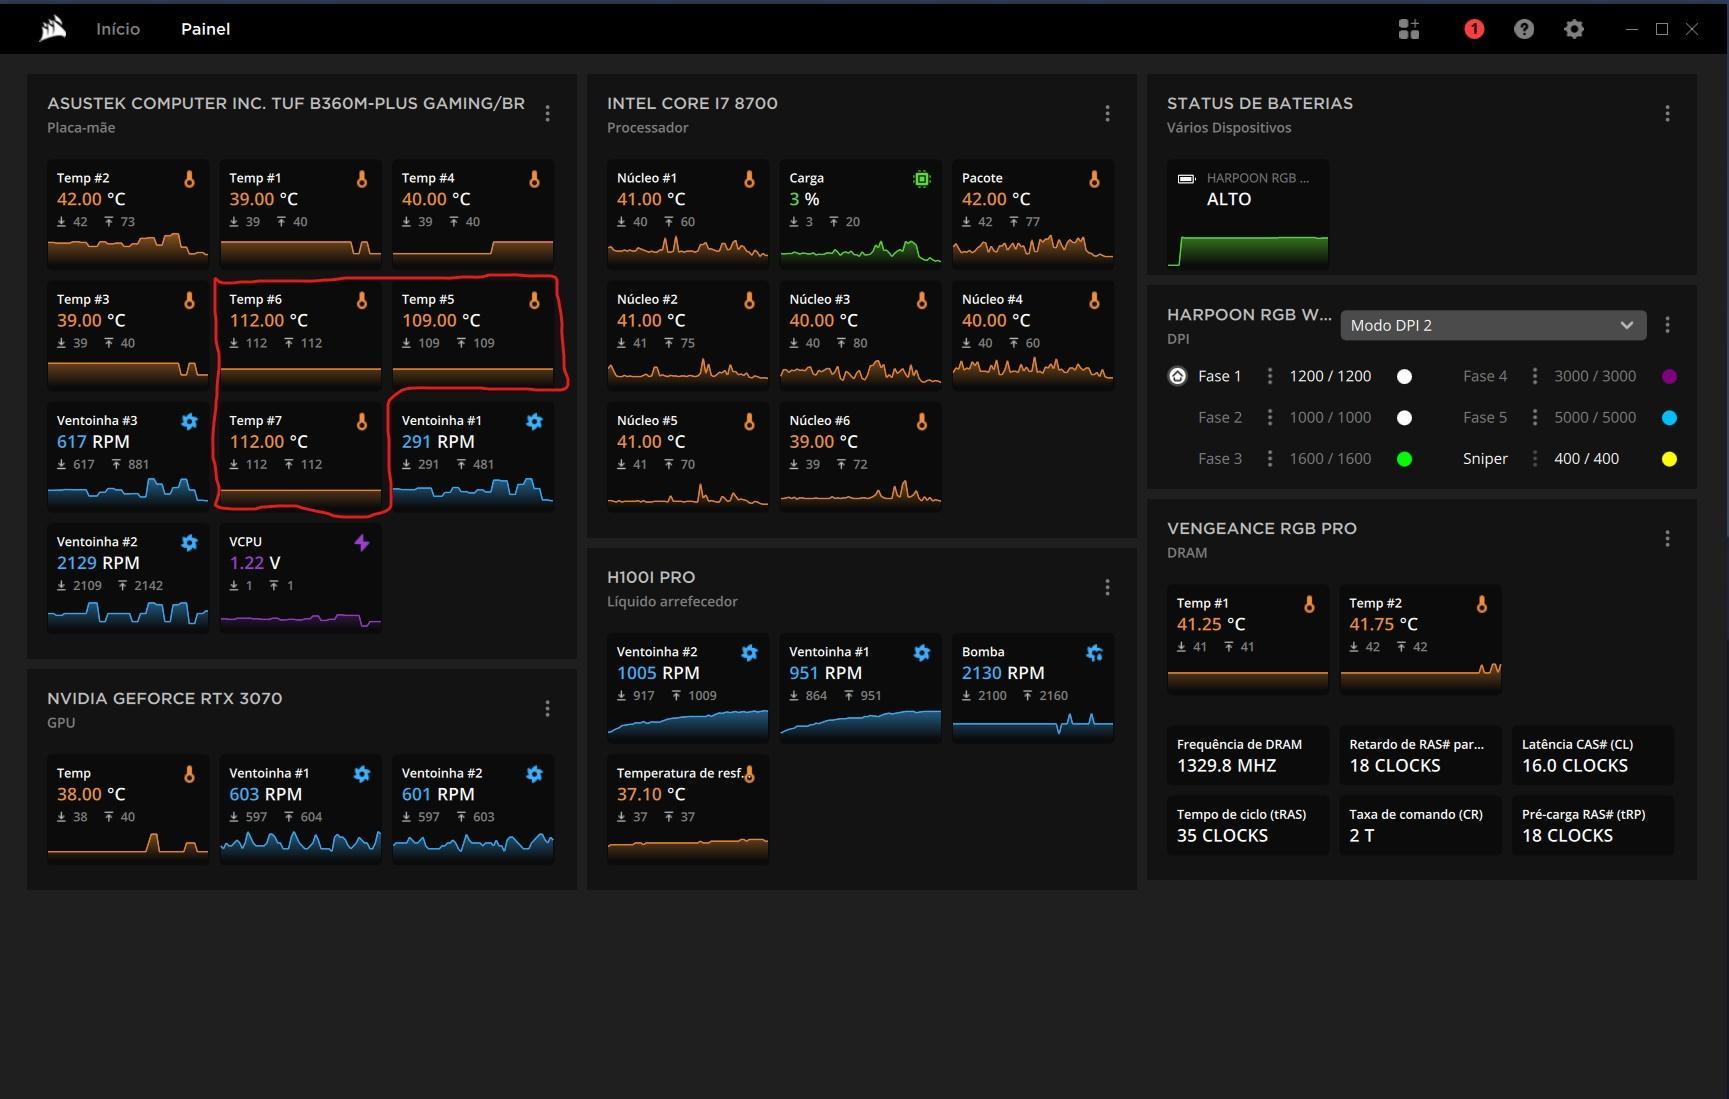Open the NVIDIA GeForce RTX 3070 panel options
The height and width of the screenshot is (1099, 1729).
pyautogui.click(x=547, y=709)
